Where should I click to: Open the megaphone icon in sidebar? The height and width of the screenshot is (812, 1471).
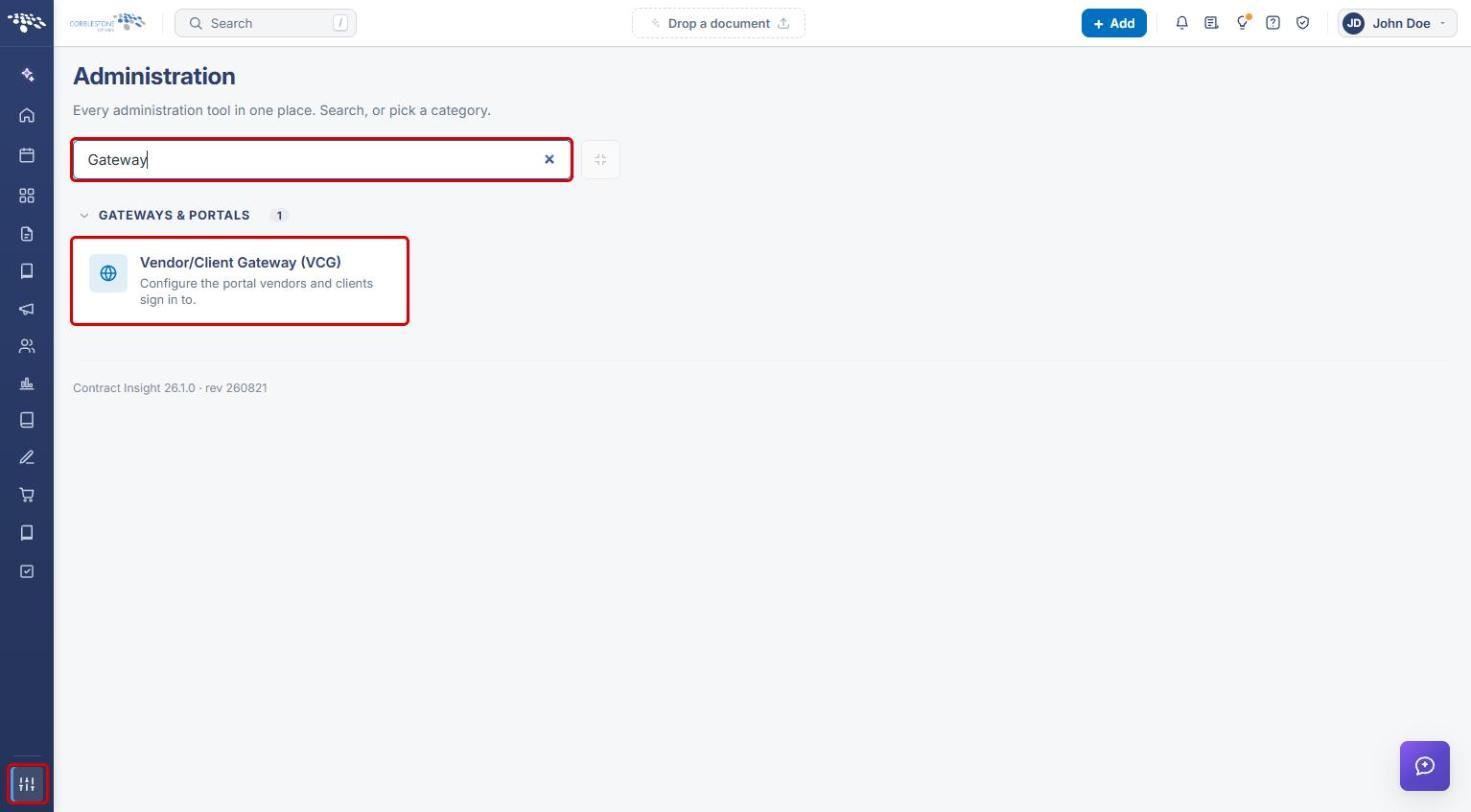pyautogui.click(x=27, y=309)
